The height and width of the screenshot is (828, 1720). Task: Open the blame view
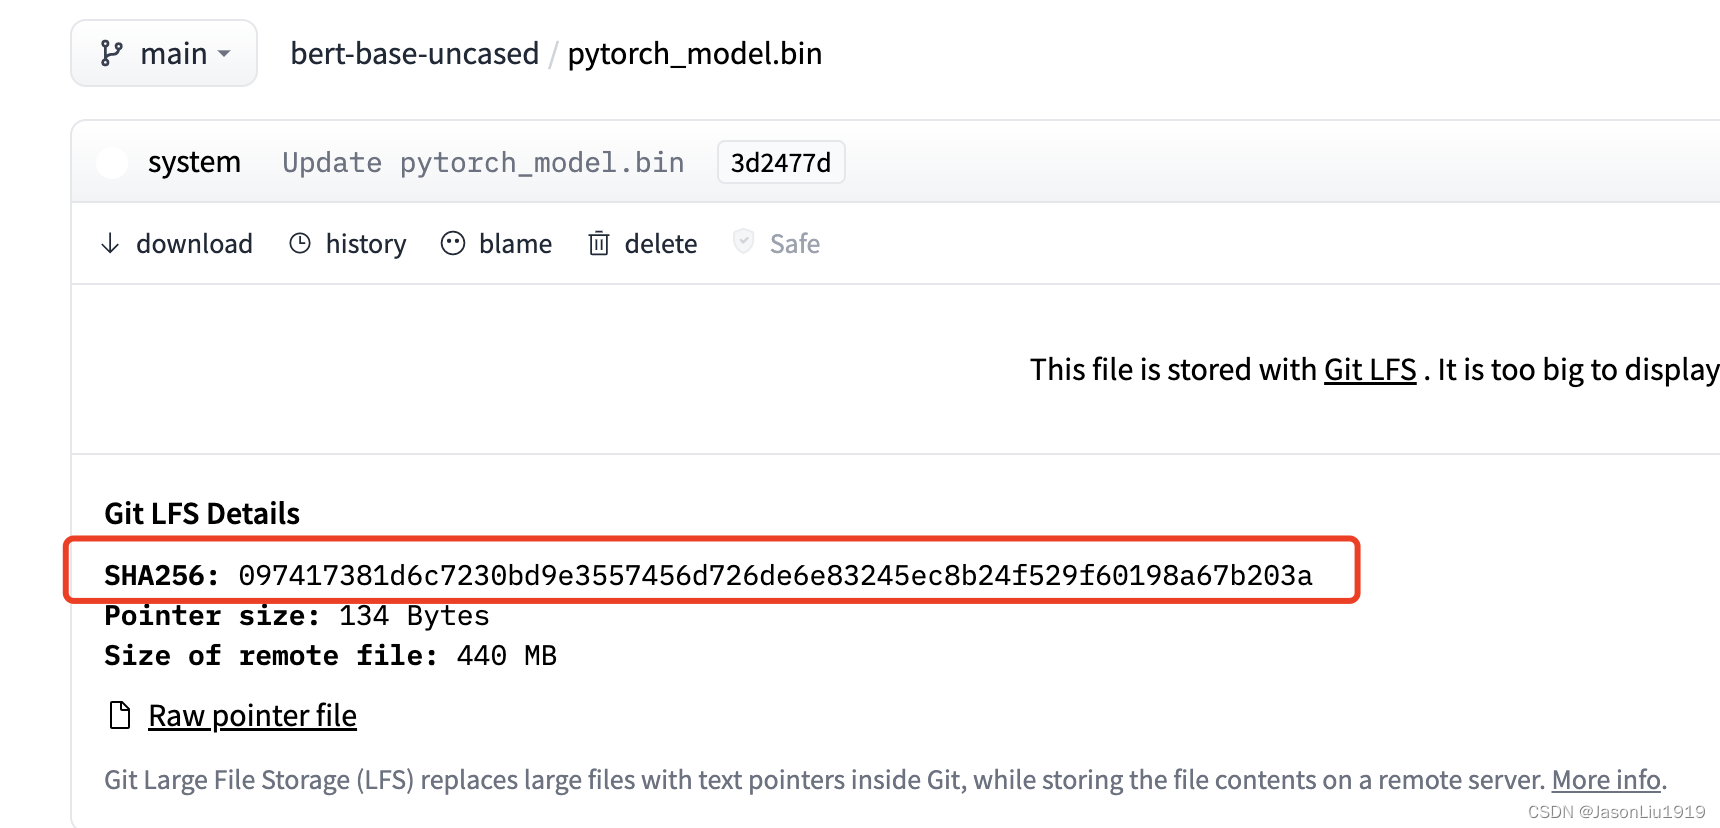click(515, 244)
